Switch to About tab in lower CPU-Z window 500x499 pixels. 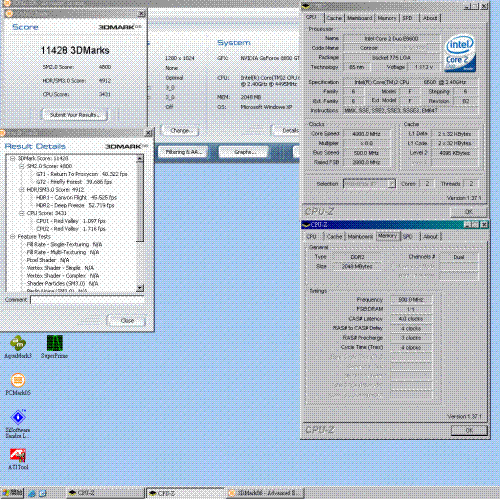click(430, 236)
